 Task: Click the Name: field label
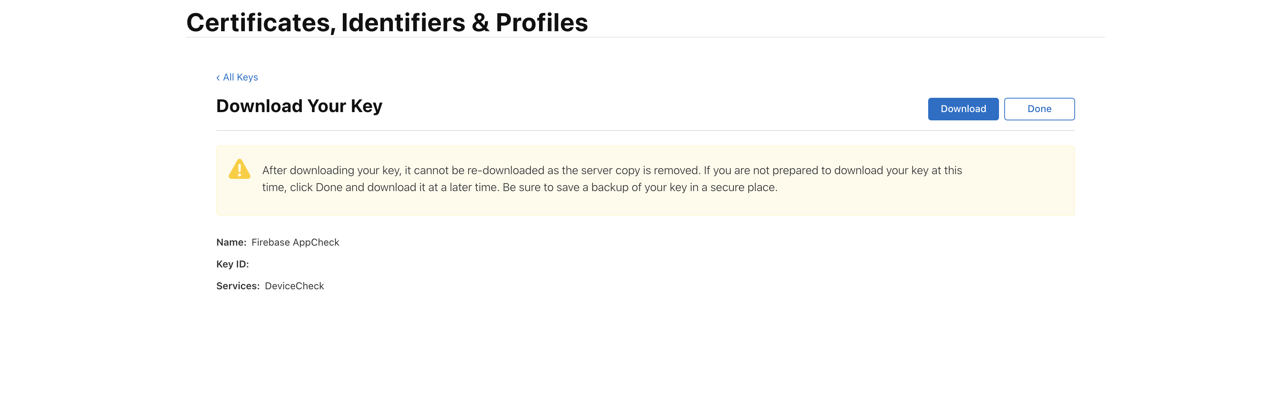(x=231, y=242)
